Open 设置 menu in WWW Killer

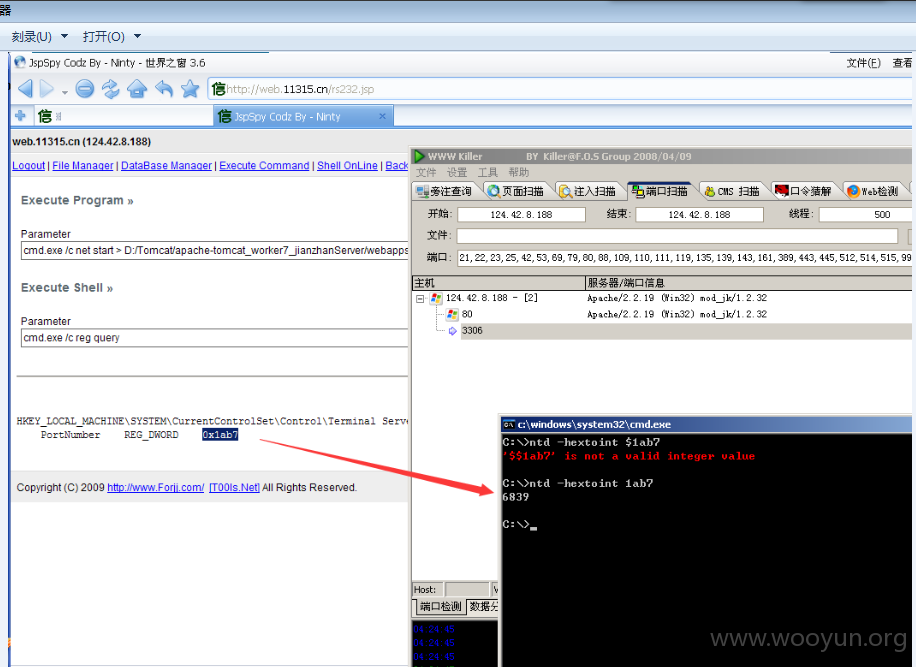point(457,172)
